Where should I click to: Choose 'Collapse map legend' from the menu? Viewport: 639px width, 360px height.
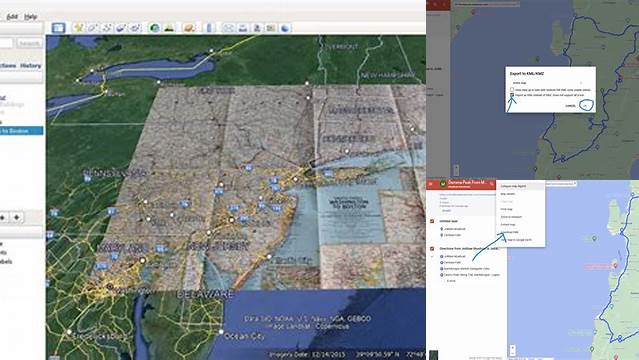click(513, 186)
